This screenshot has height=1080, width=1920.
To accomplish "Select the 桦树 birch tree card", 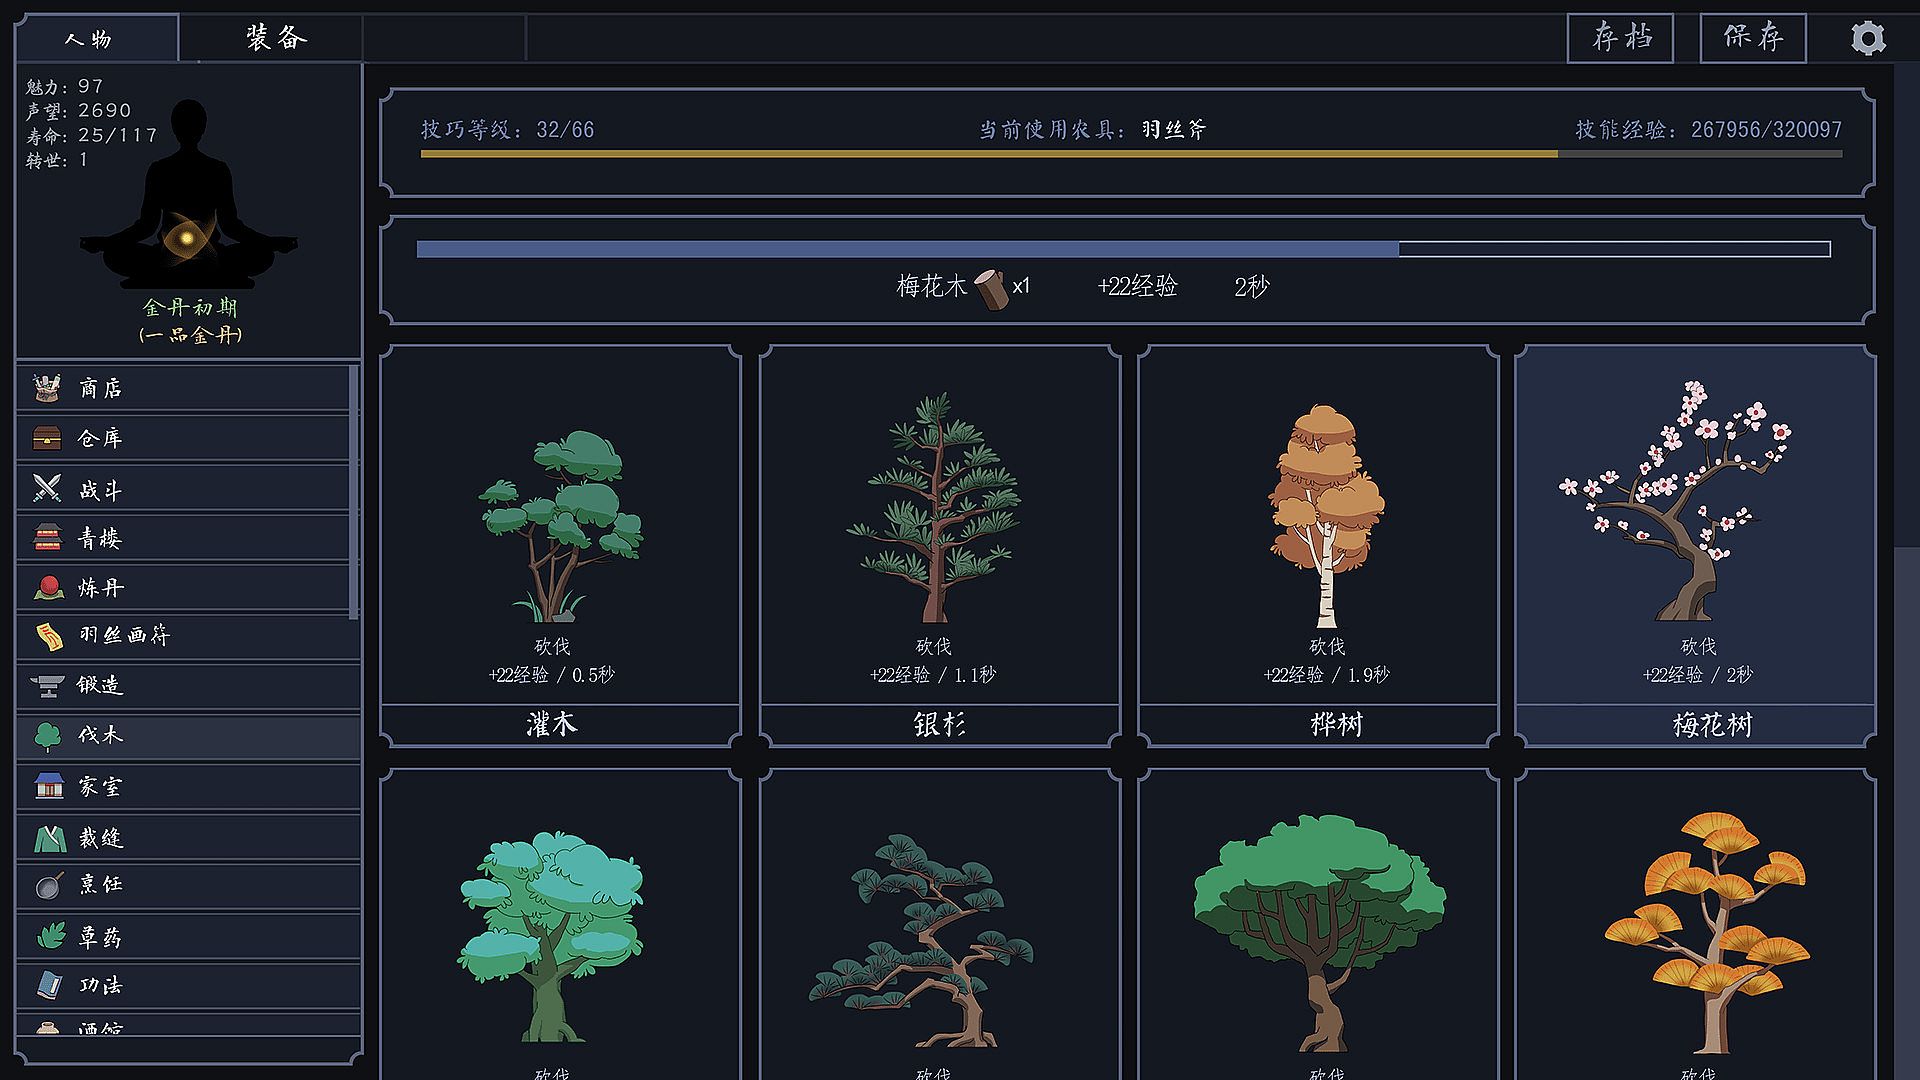I will (x=1318, y=545).
